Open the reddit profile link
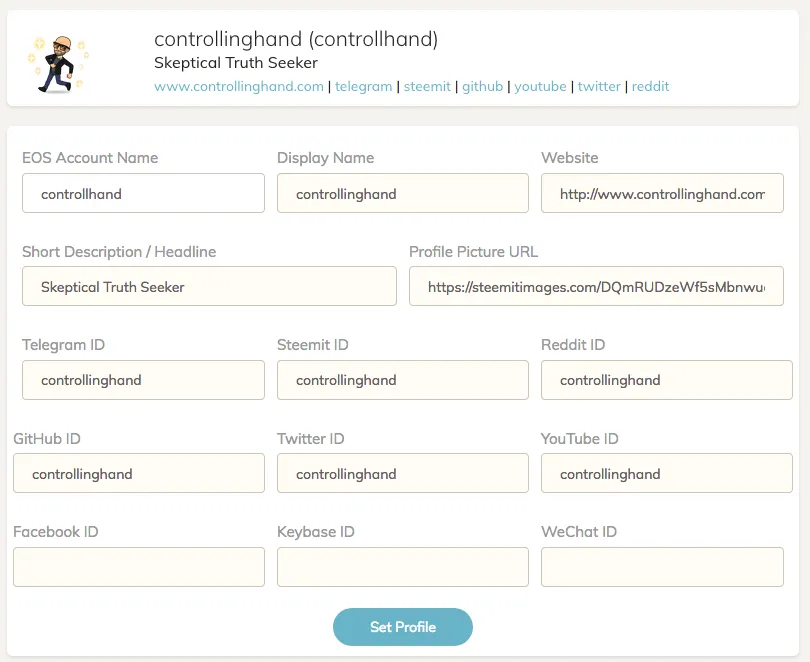This screenshot has height=662, width=810. (650, 86)
